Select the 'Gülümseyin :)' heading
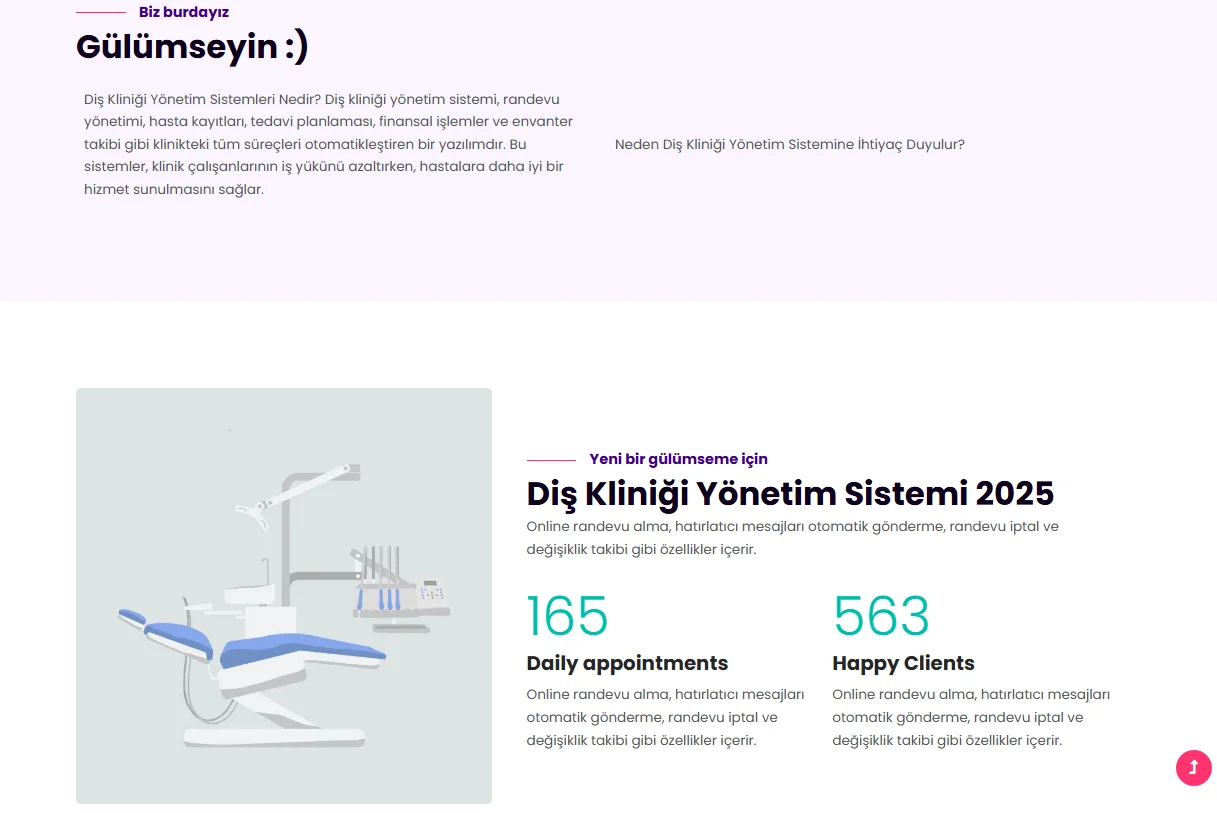 pos(192,47)
